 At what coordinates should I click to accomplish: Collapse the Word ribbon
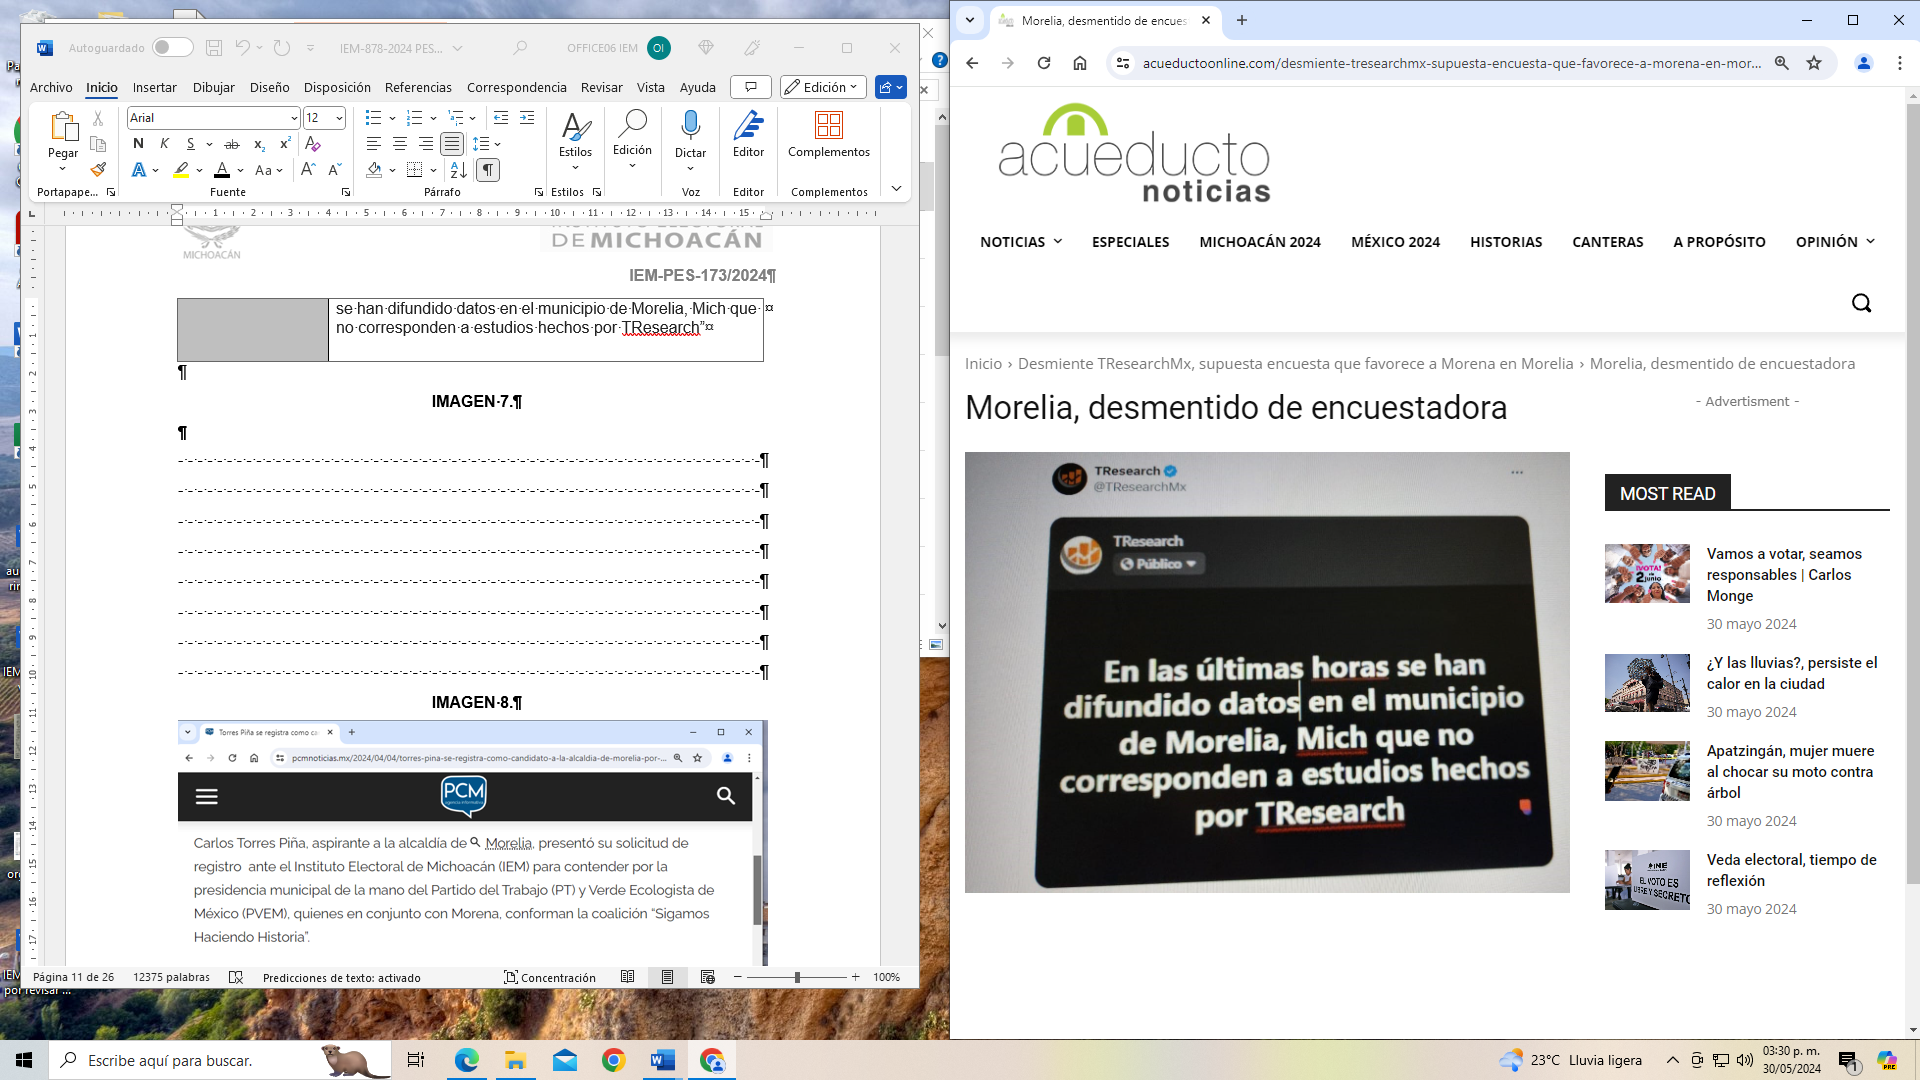tap(896, 188)
